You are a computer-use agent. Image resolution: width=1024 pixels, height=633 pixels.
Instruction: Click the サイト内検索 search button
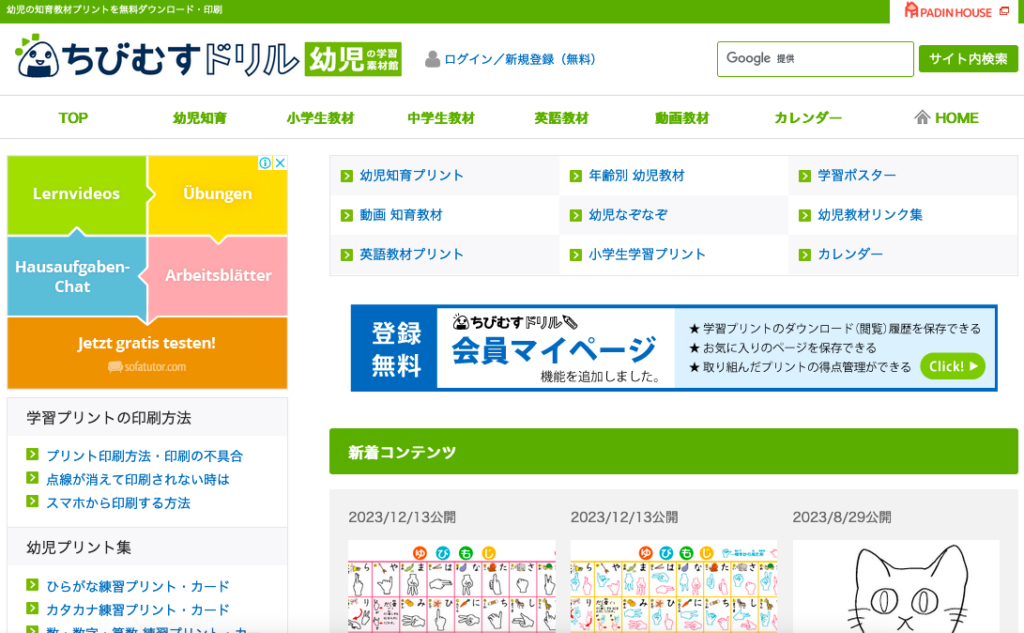[x=968, y=59]
